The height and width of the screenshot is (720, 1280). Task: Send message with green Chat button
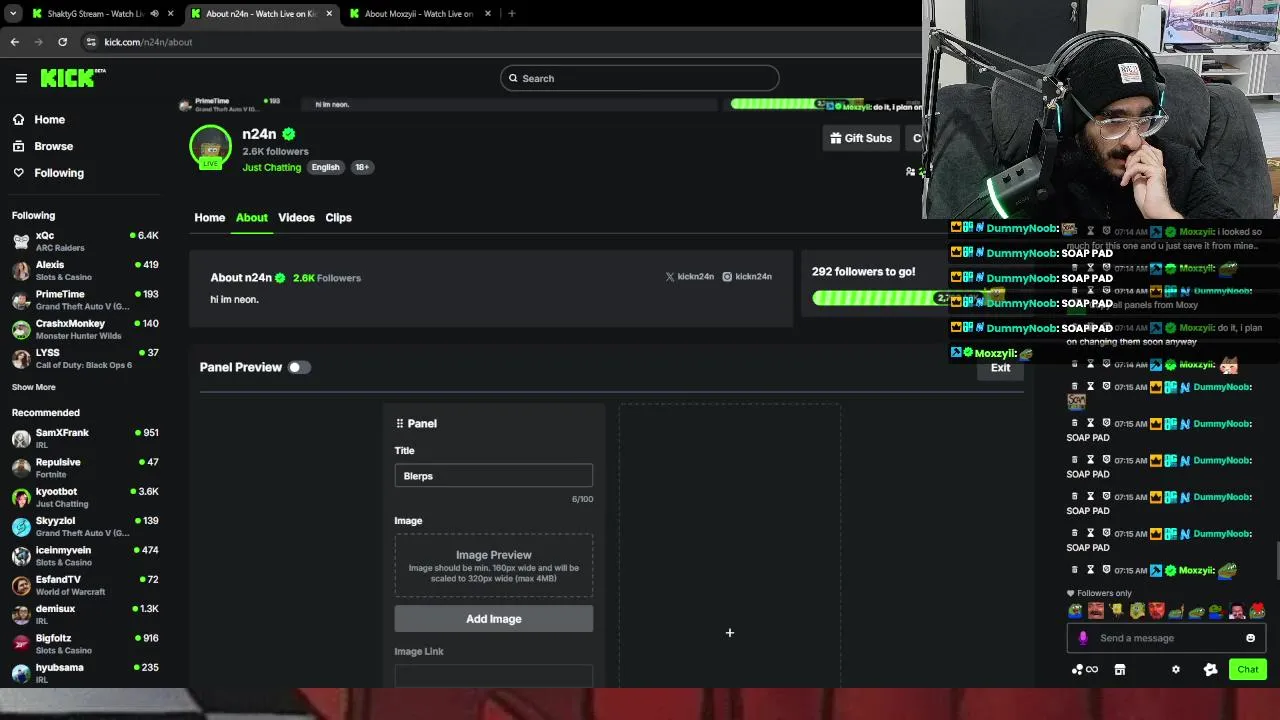(x=1248, y=669)
